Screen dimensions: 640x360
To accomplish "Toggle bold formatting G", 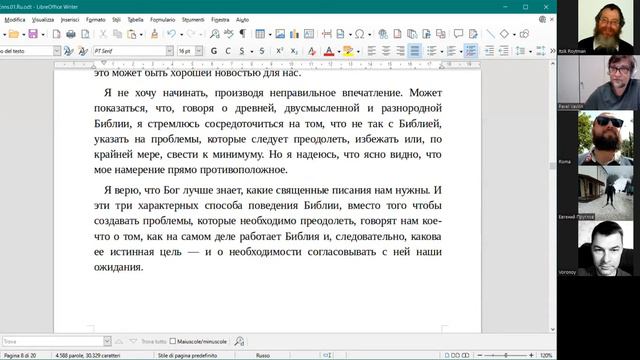I will tap(214, 51).
